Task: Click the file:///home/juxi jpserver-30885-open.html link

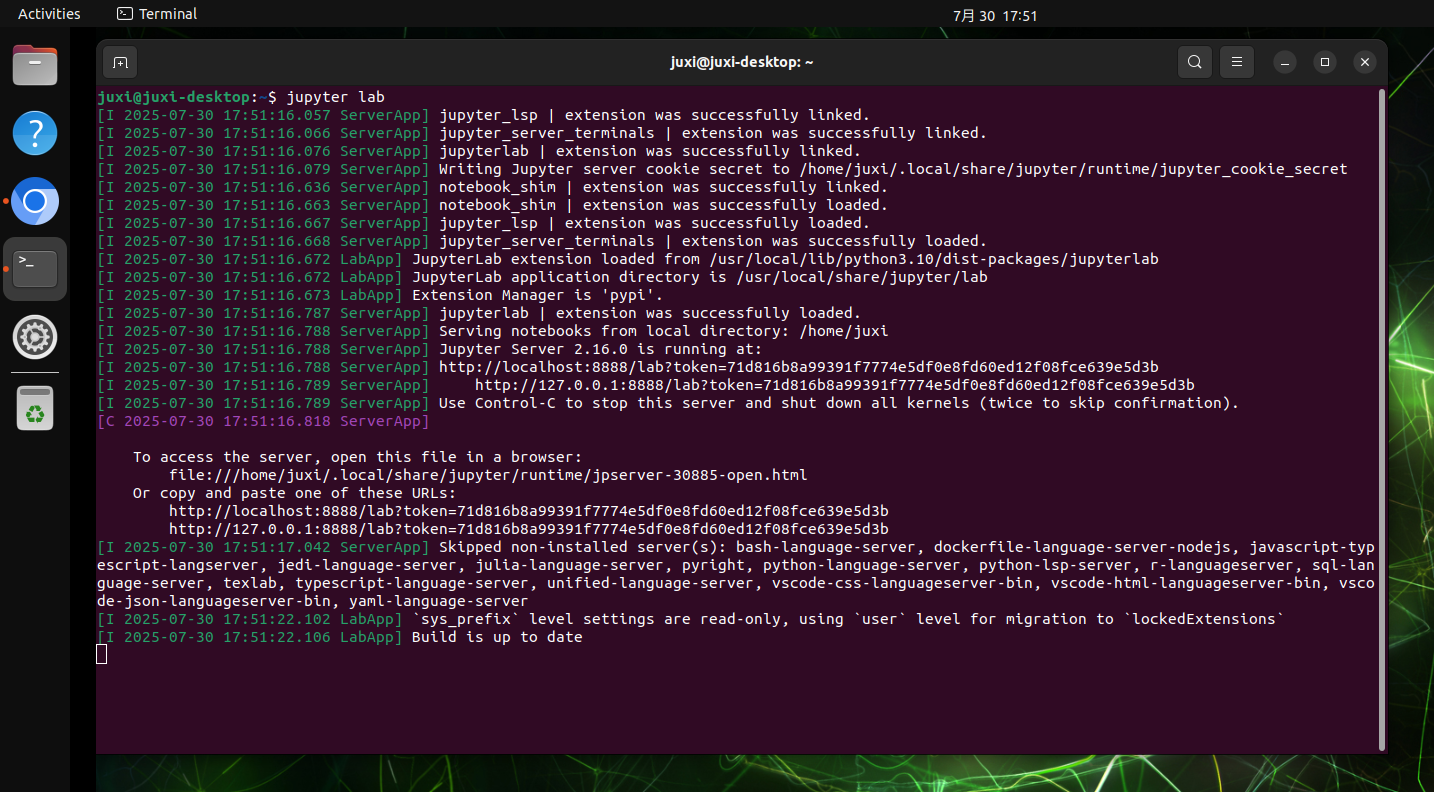Action: [488, 475]
